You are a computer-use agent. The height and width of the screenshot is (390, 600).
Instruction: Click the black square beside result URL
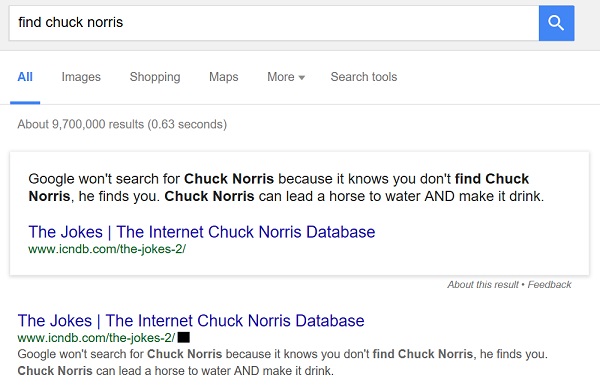tap(184, 338)
